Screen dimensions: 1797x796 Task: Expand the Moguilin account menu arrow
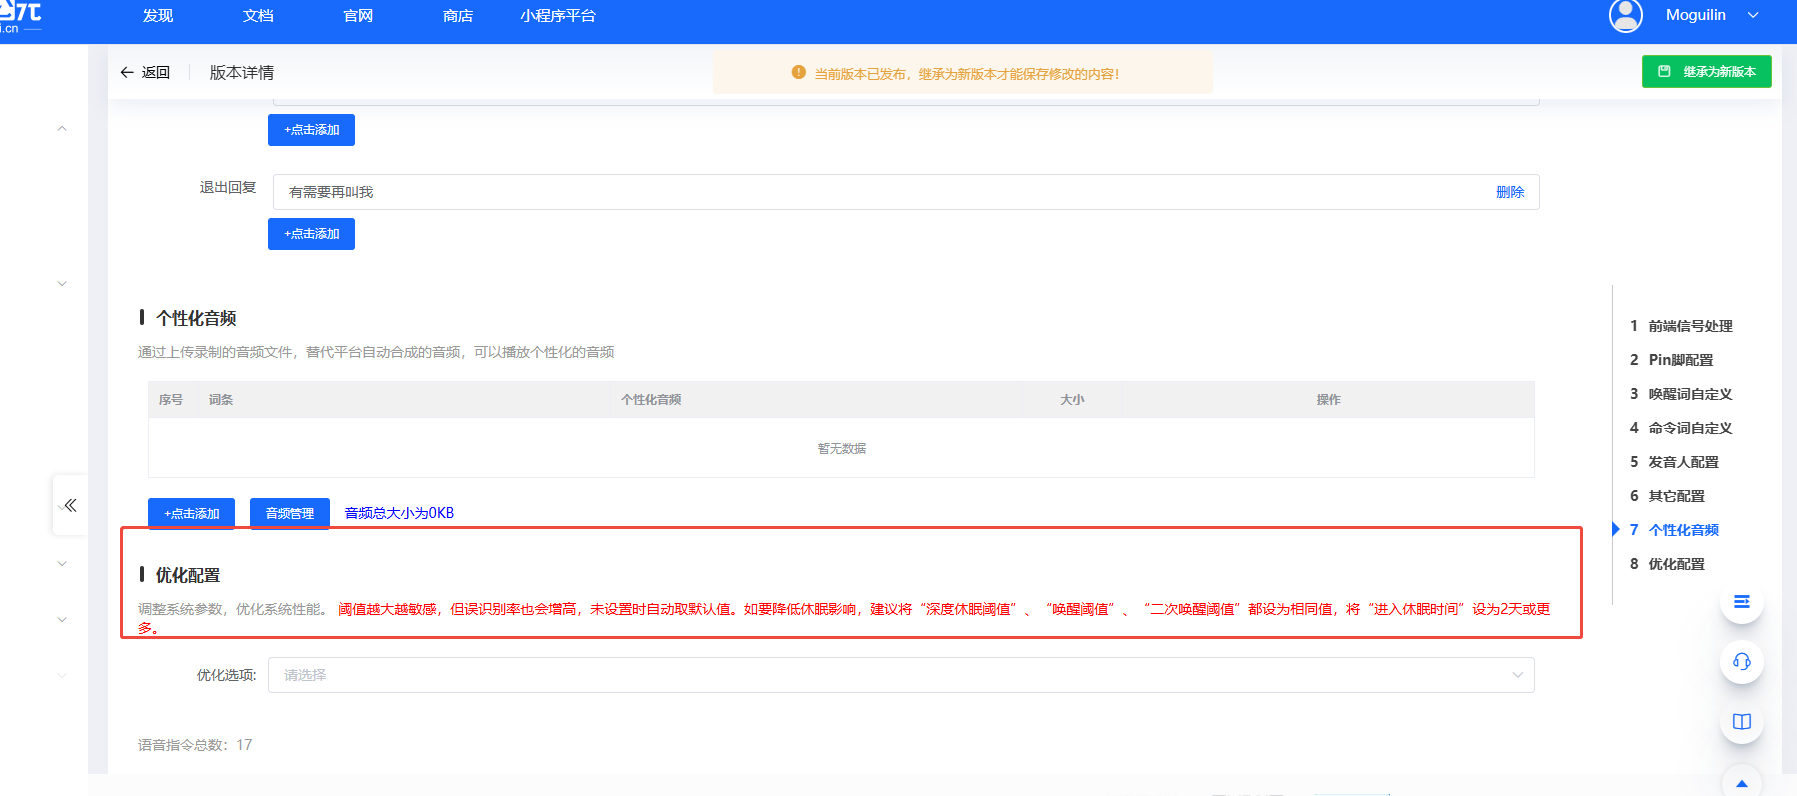click(1753, 15)
